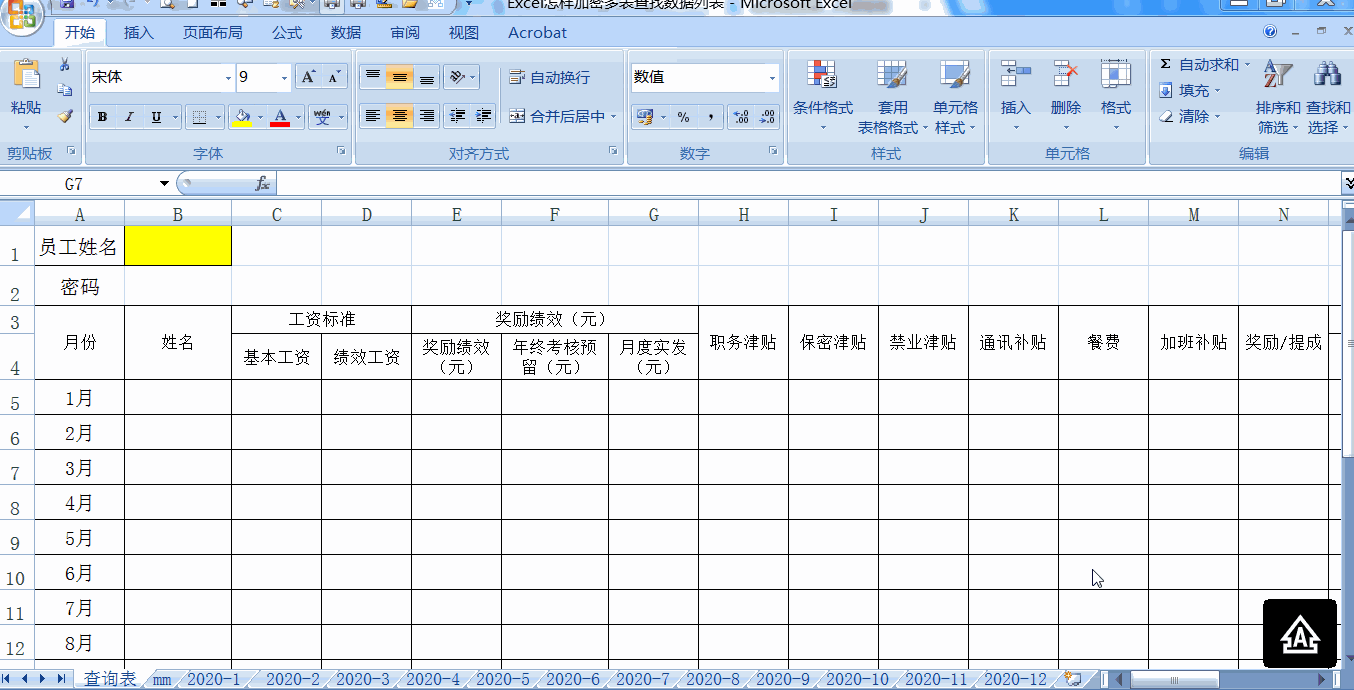Toggle bold formatting
Screen dimensions: 1354x690
101,117
